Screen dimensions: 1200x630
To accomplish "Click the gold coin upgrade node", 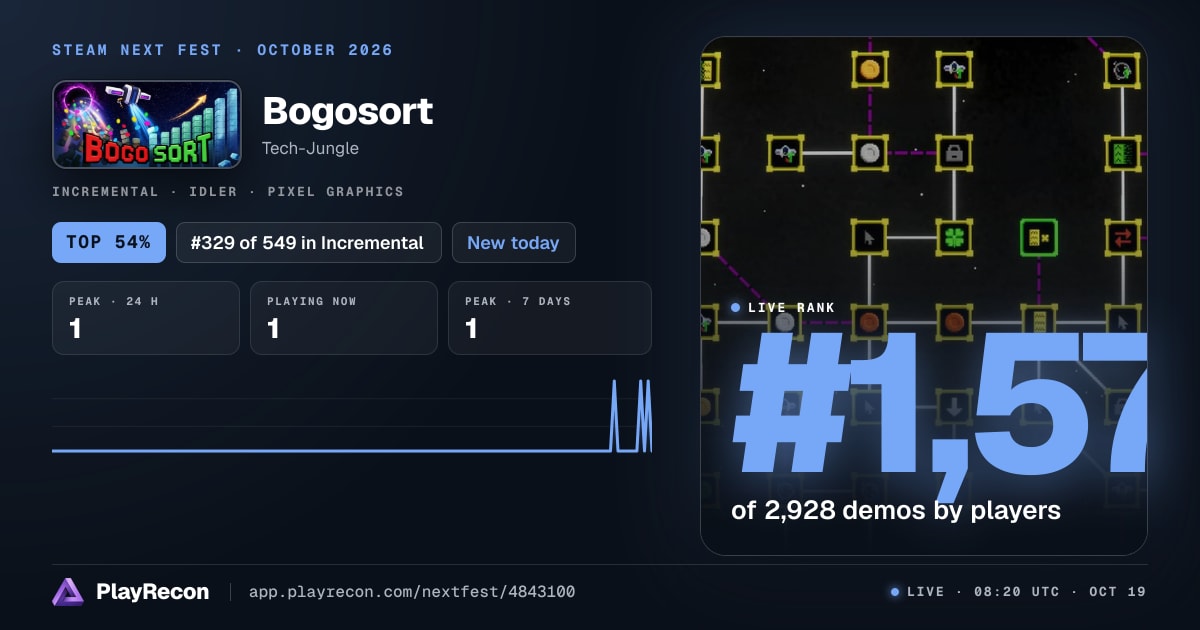I will (x=870, y=69).
